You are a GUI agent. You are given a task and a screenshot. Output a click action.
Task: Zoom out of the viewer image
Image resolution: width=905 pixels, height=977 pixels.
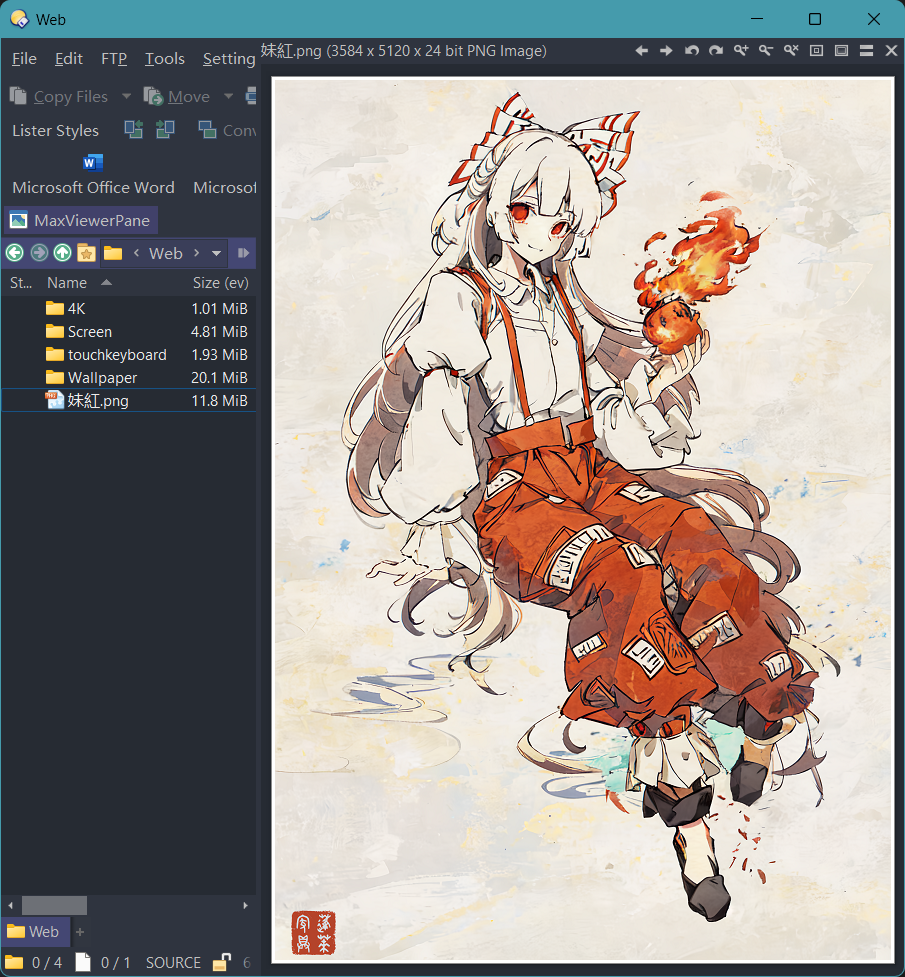point(766,50)
